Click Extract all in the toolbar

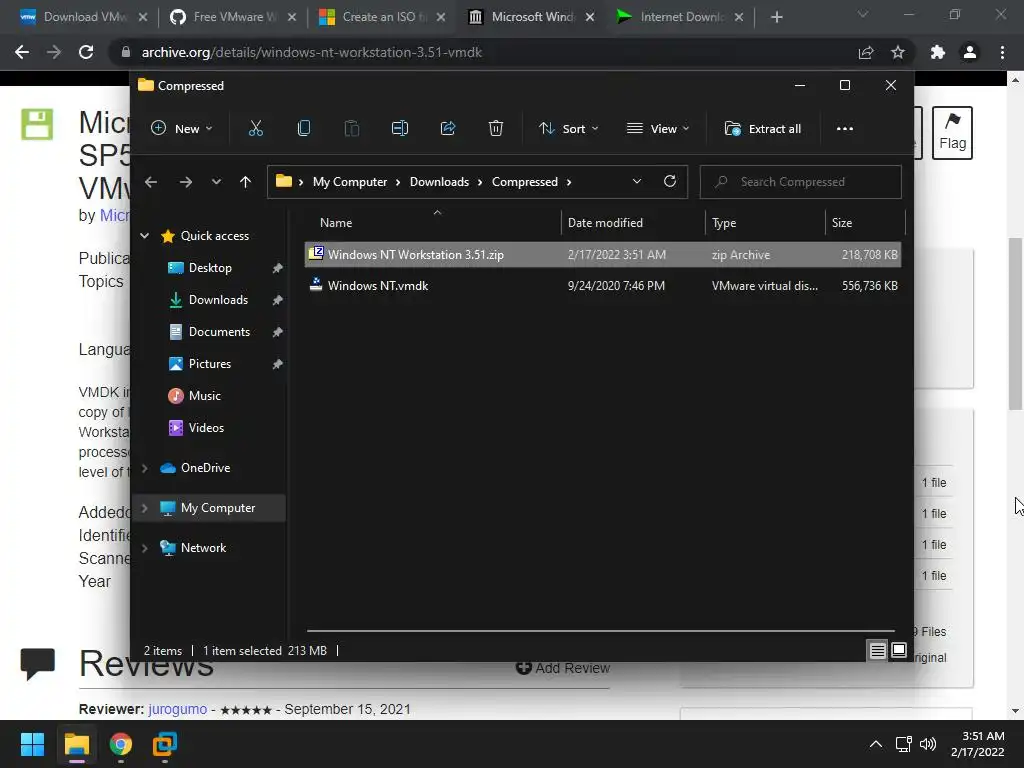[x=763, y=129]
